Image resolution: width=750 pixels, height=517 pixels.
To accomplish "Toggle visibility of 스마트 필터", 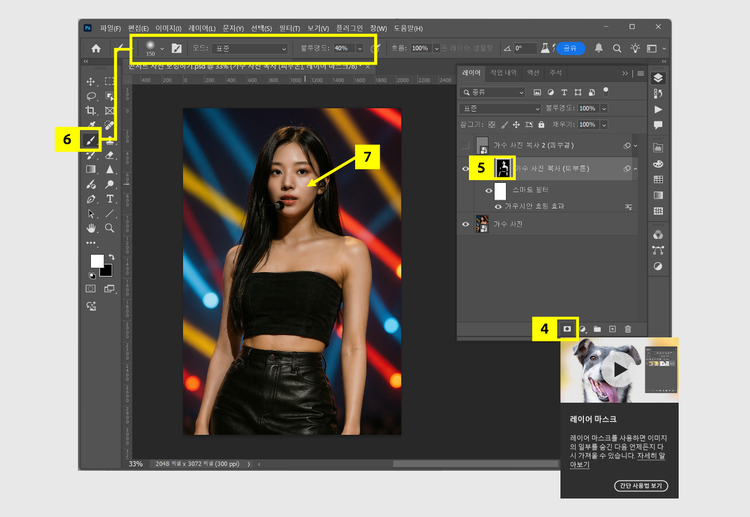I will click(x=489, y=190).
